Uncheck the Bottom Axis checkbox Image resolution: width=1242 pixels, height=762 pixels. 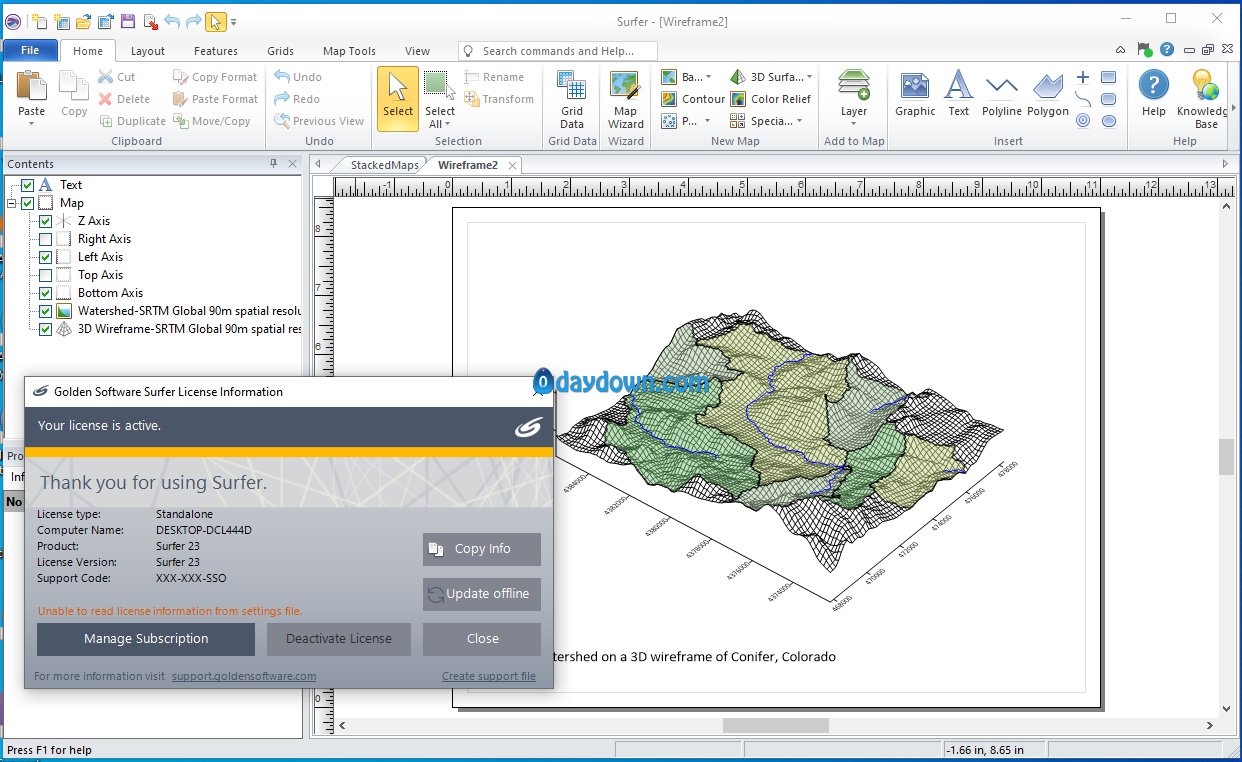coord(45,293)
